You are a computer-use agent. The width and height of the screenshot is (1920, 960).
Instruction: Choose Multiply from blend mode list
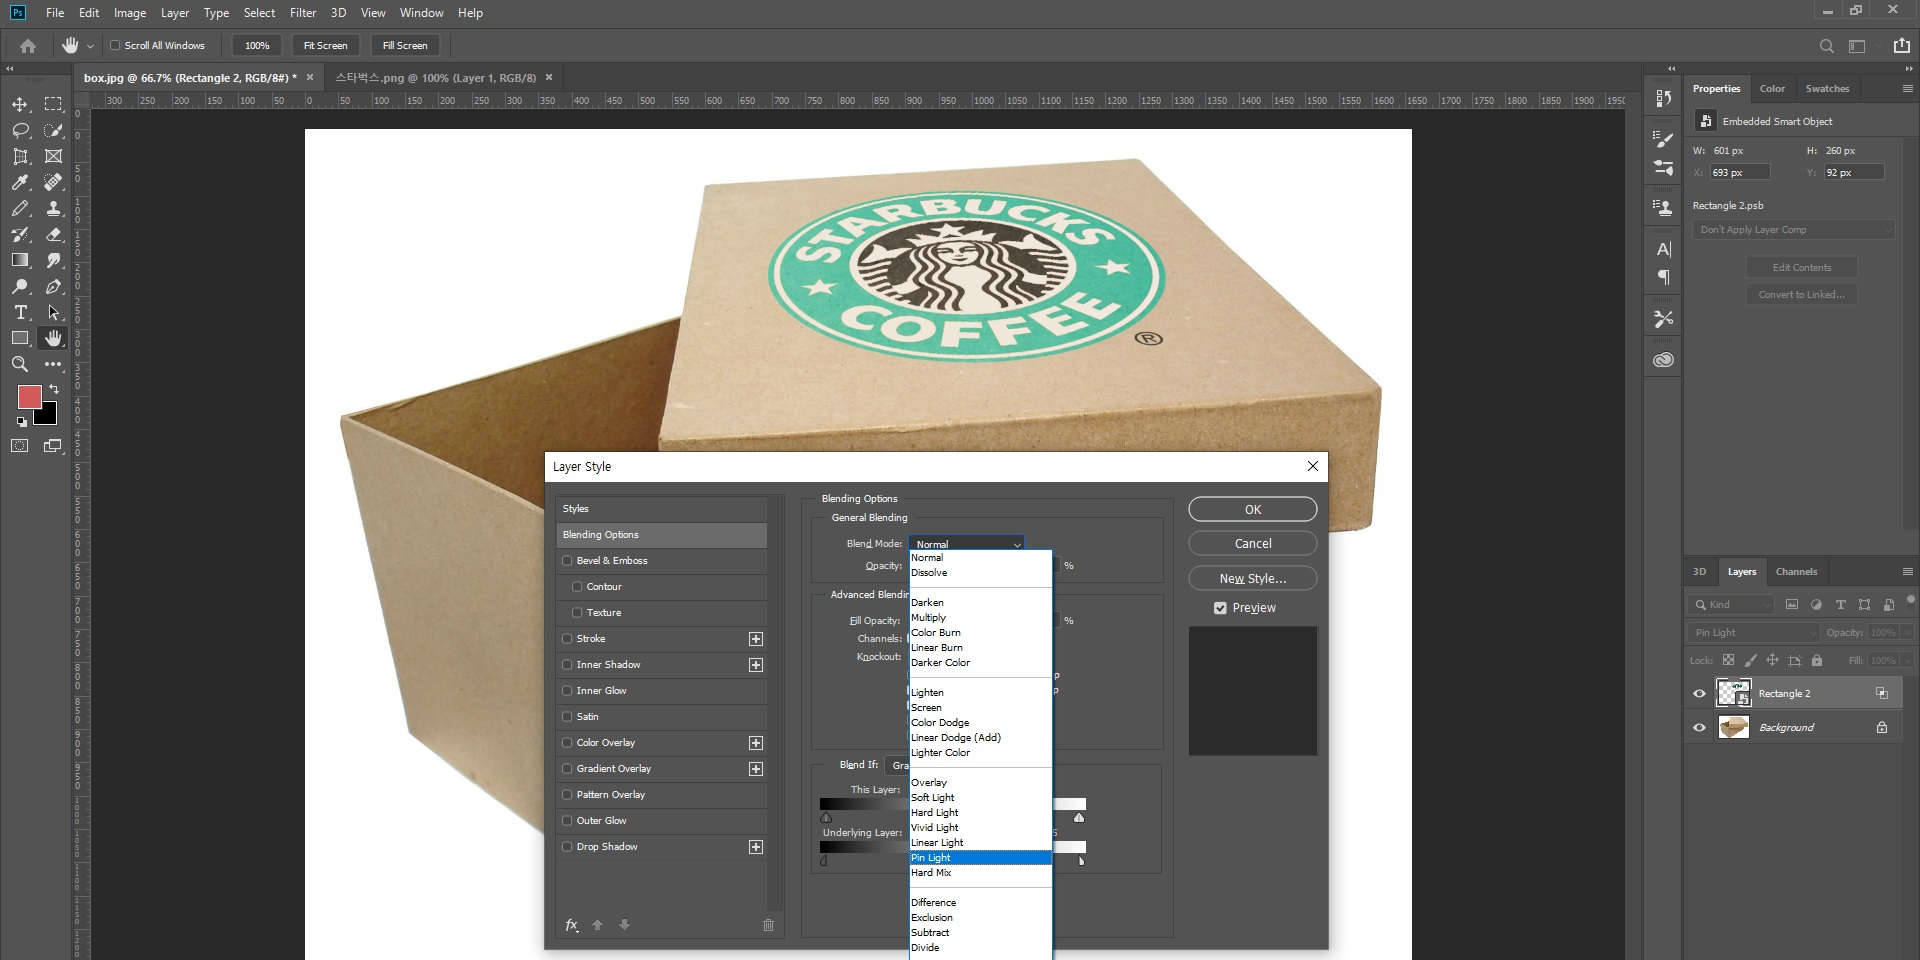[x=980, y=618]
